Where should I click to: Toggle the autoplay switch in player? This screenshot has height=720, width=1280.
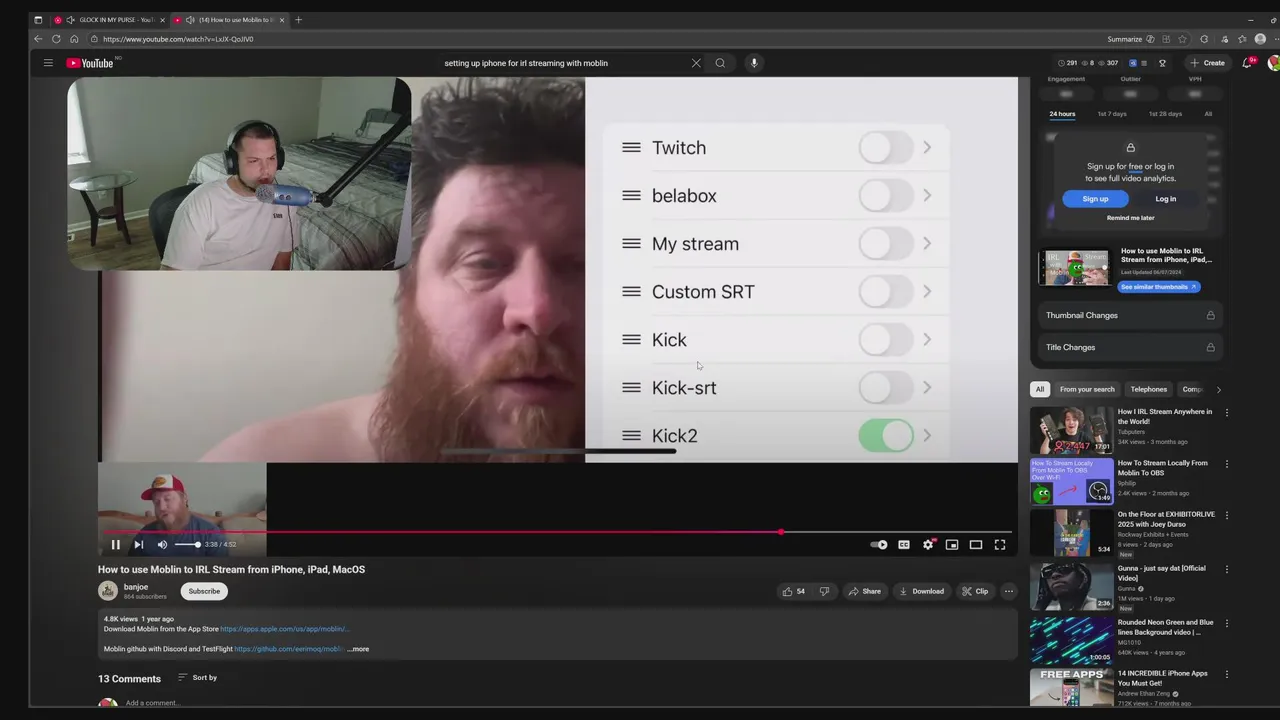click(879, 545)
